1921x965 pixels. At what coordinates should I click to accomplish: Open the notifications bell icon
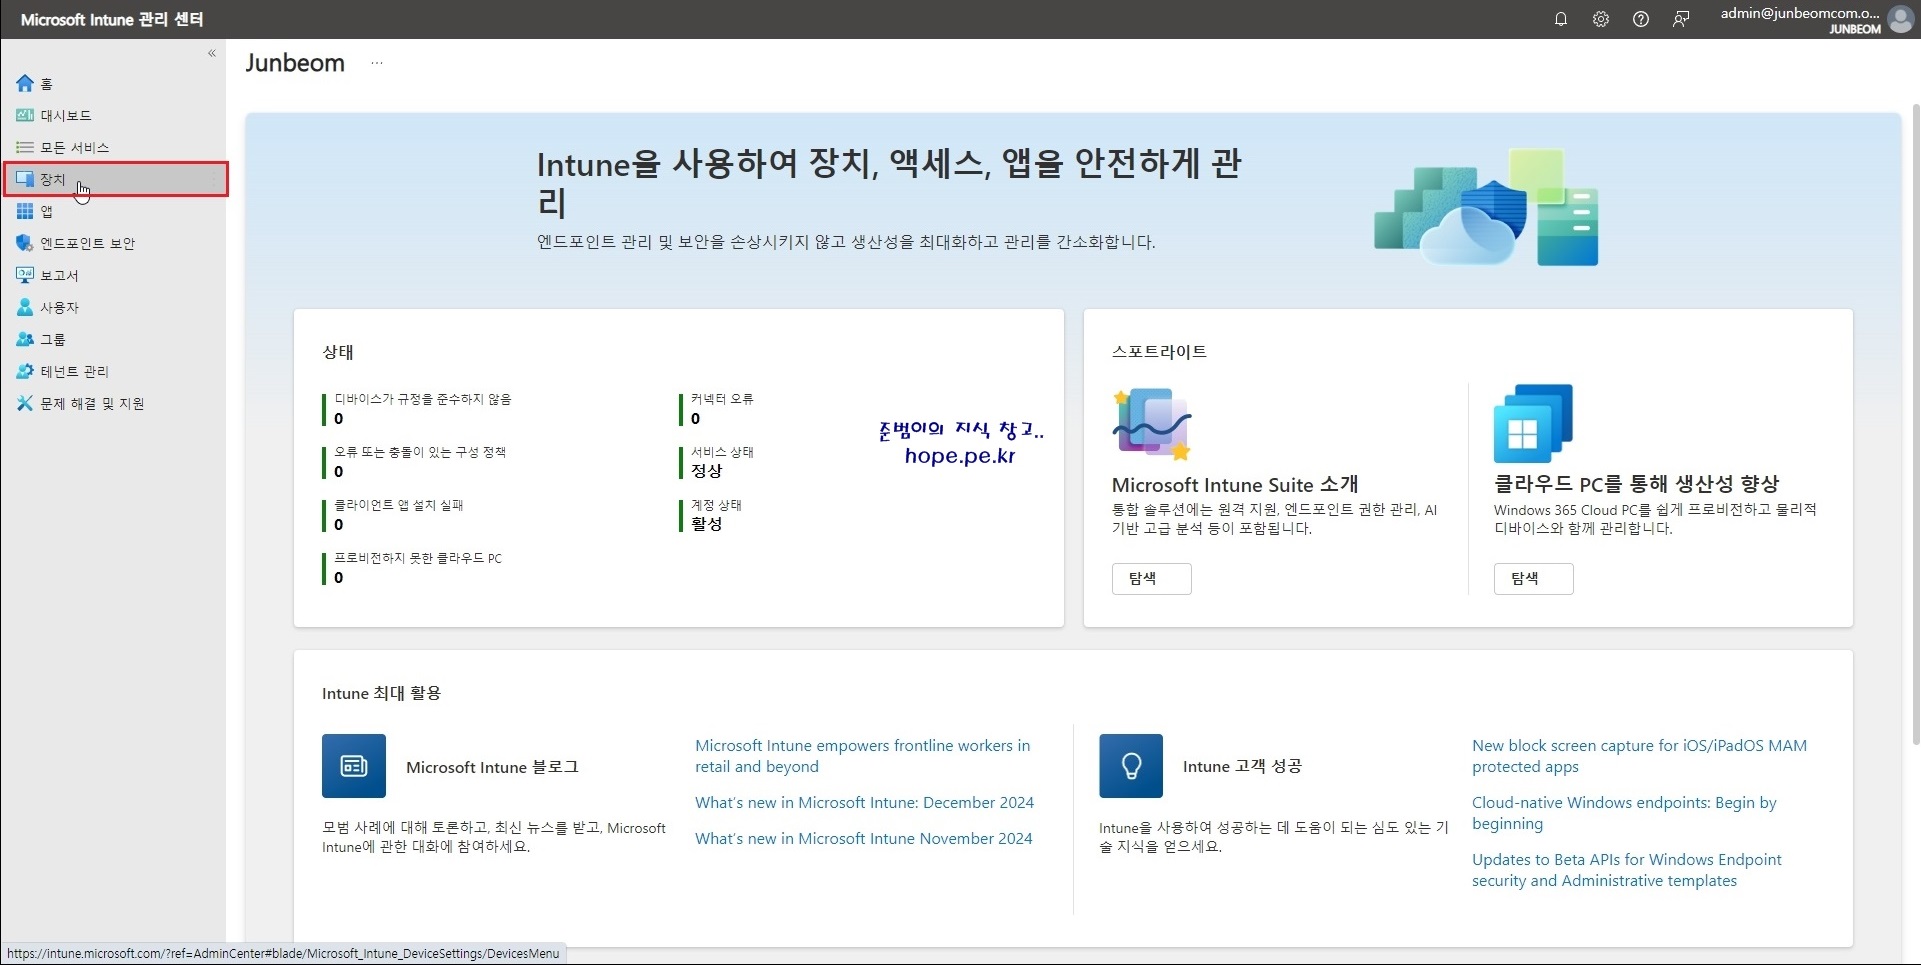click(x=1560, y=19)
